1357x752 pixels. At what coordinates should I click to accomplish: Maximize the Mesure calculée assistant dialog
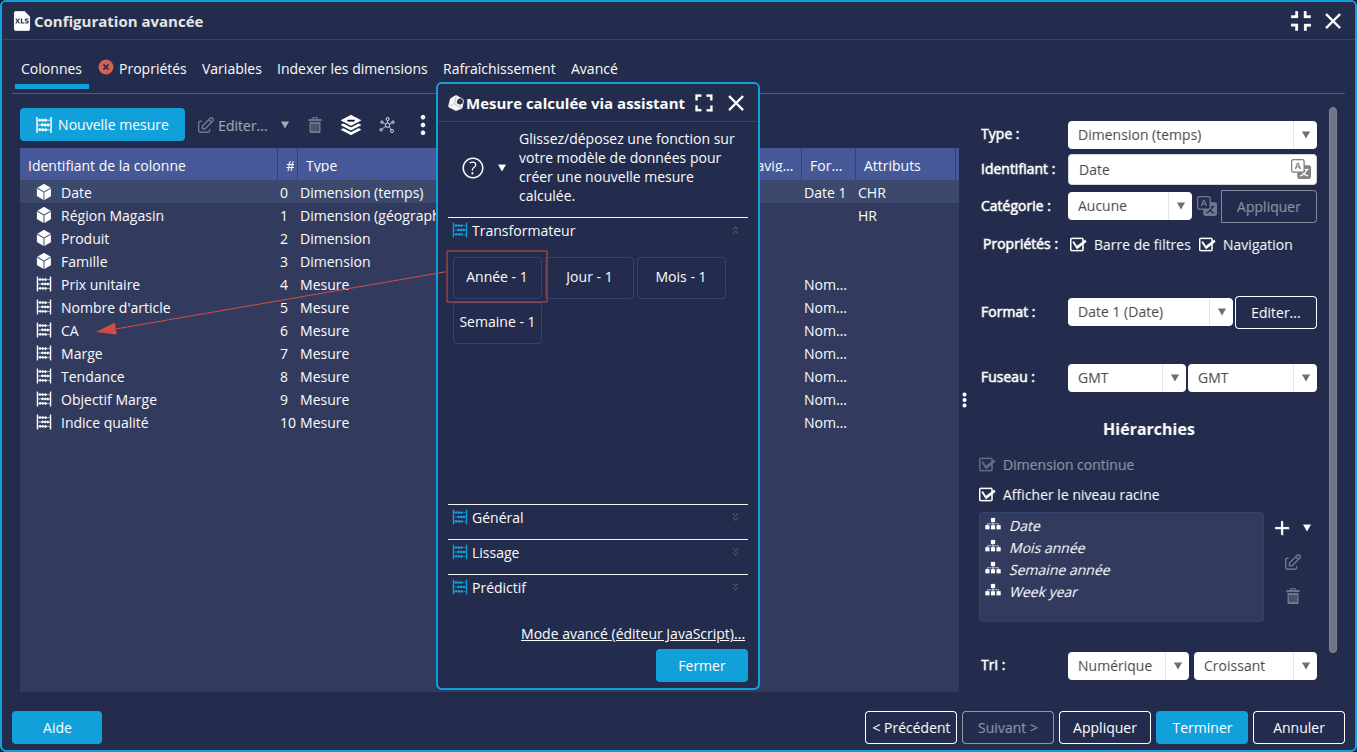pyautogui.click(x=704, y=103)
